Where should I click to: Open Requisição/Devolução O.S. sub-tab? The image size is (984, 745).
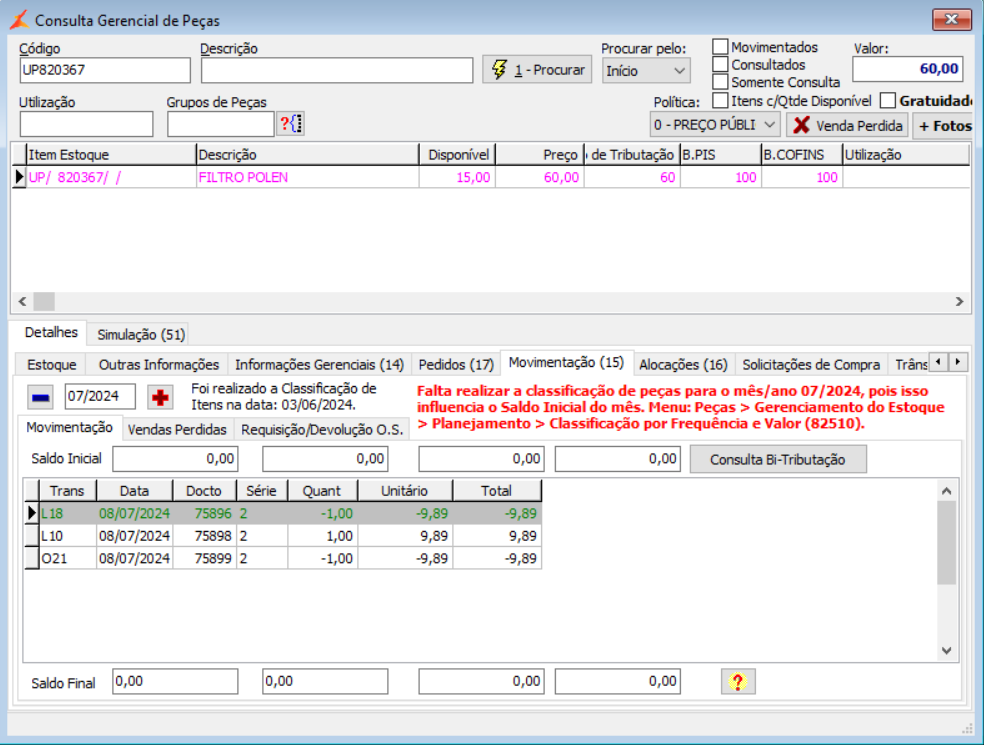322,430
